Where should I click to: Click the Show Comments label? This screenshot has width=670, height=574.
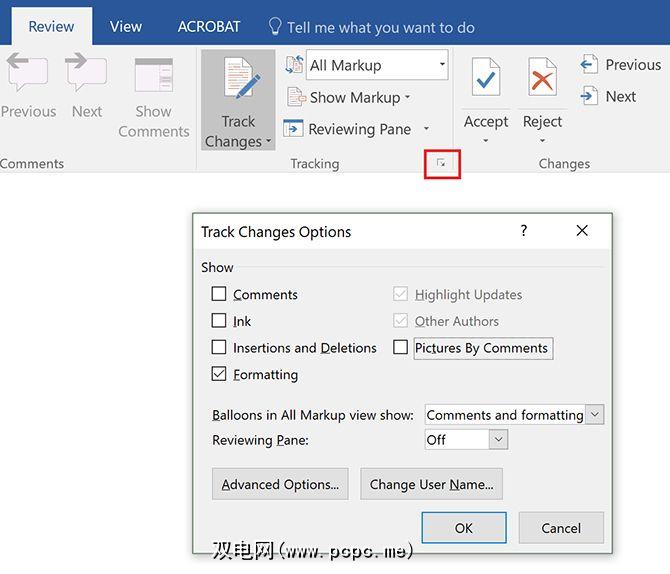point(154,121)
